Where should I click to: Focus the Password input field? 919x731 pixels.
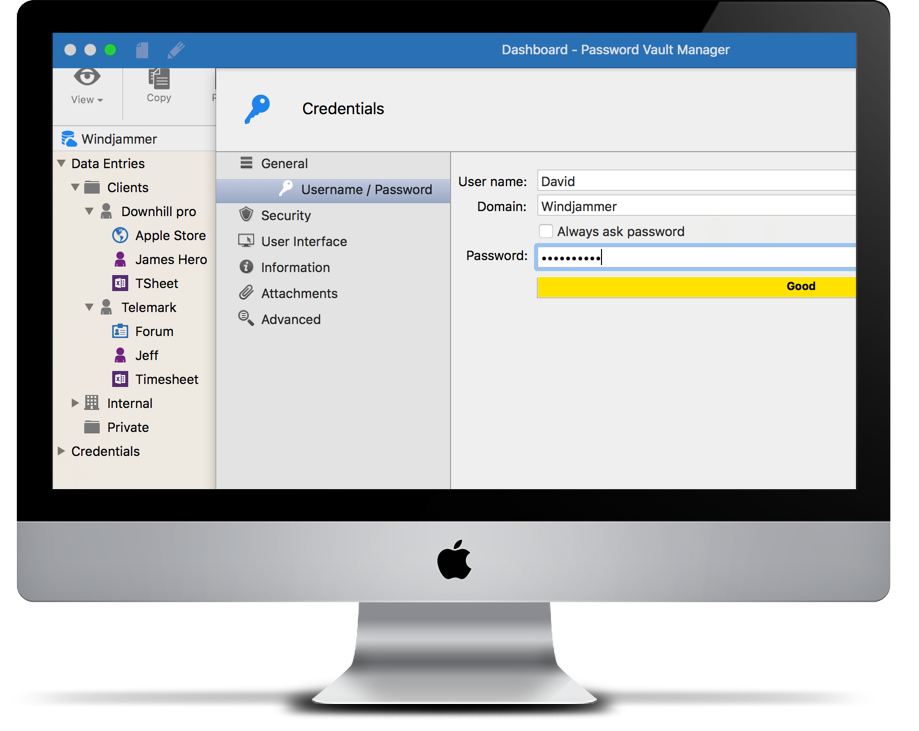(696, 257)
